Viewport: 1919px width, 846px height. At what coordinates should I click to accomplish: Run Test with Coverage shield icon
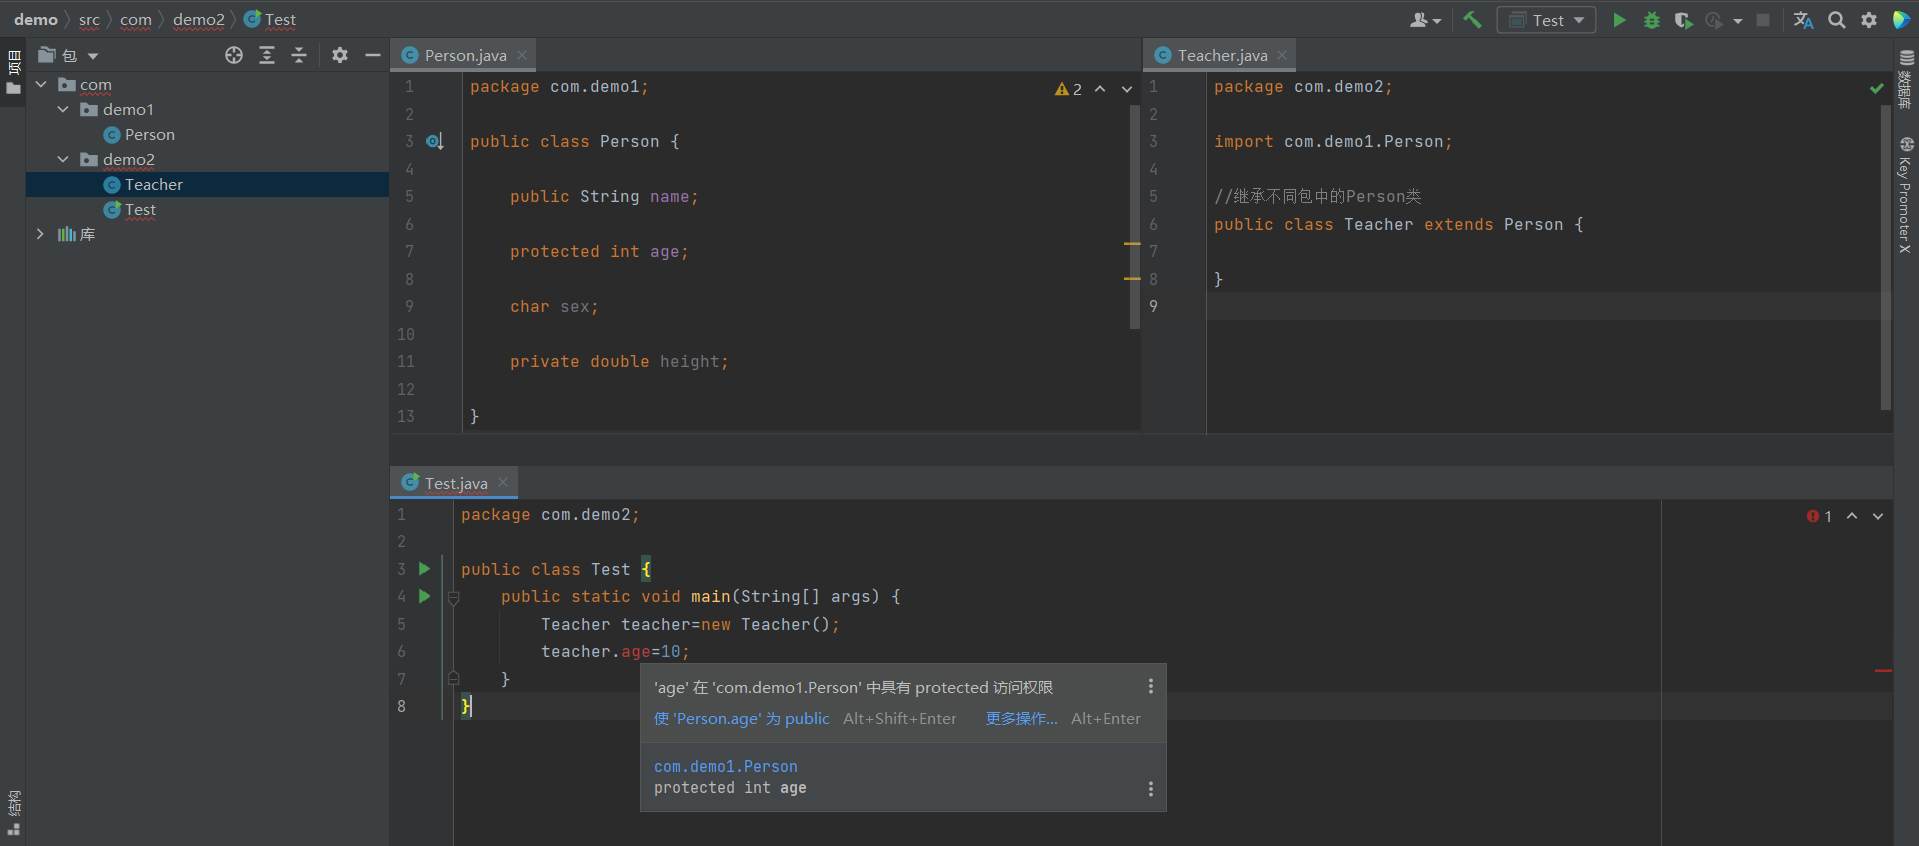[1683, 20]
